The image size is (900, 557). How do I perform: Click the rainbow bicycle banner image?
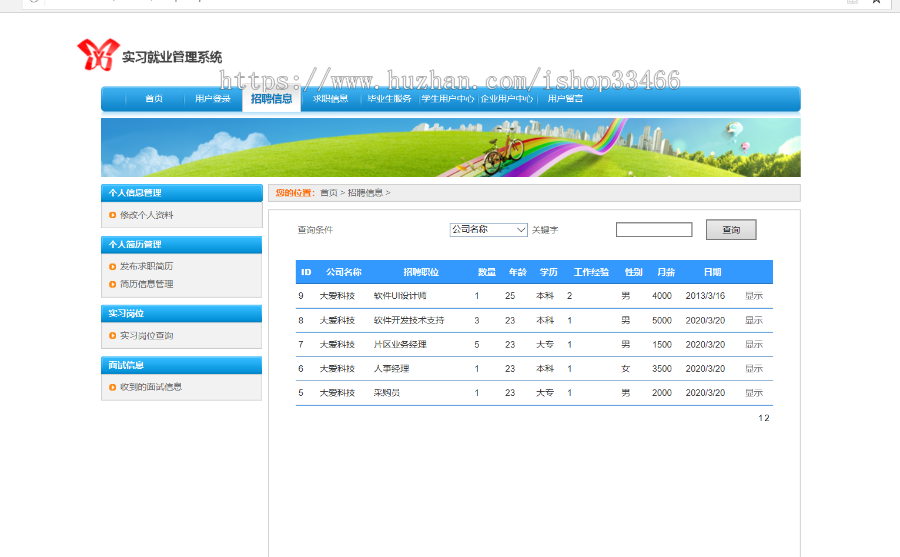point(451,148)
